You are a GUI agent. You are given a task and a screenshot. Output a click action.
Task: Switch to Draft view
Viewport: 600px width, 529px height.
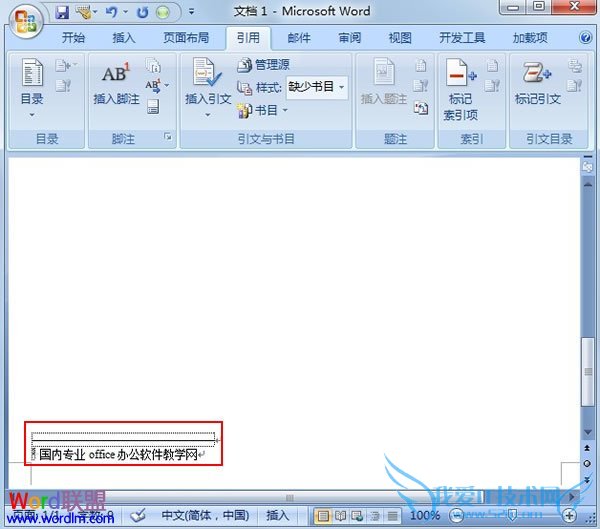(393, 516)
